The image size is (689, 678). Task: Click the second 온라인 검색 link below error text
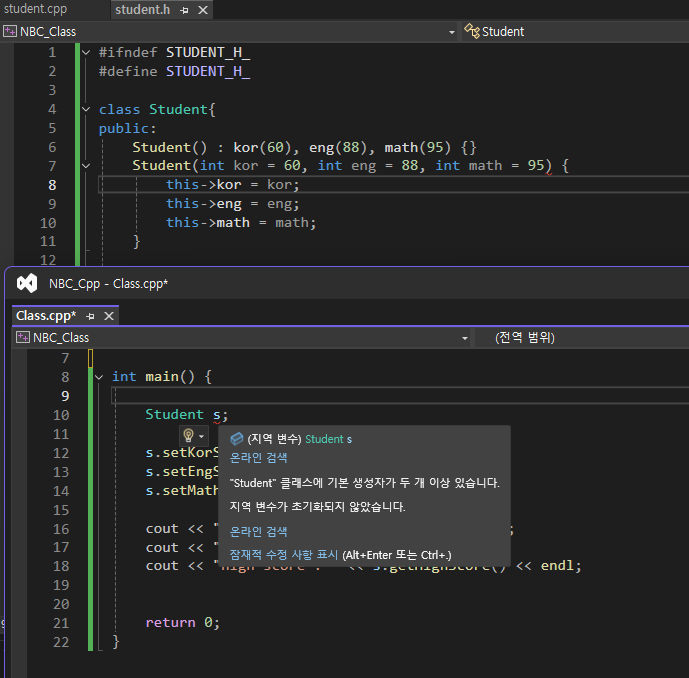point(258,532)
